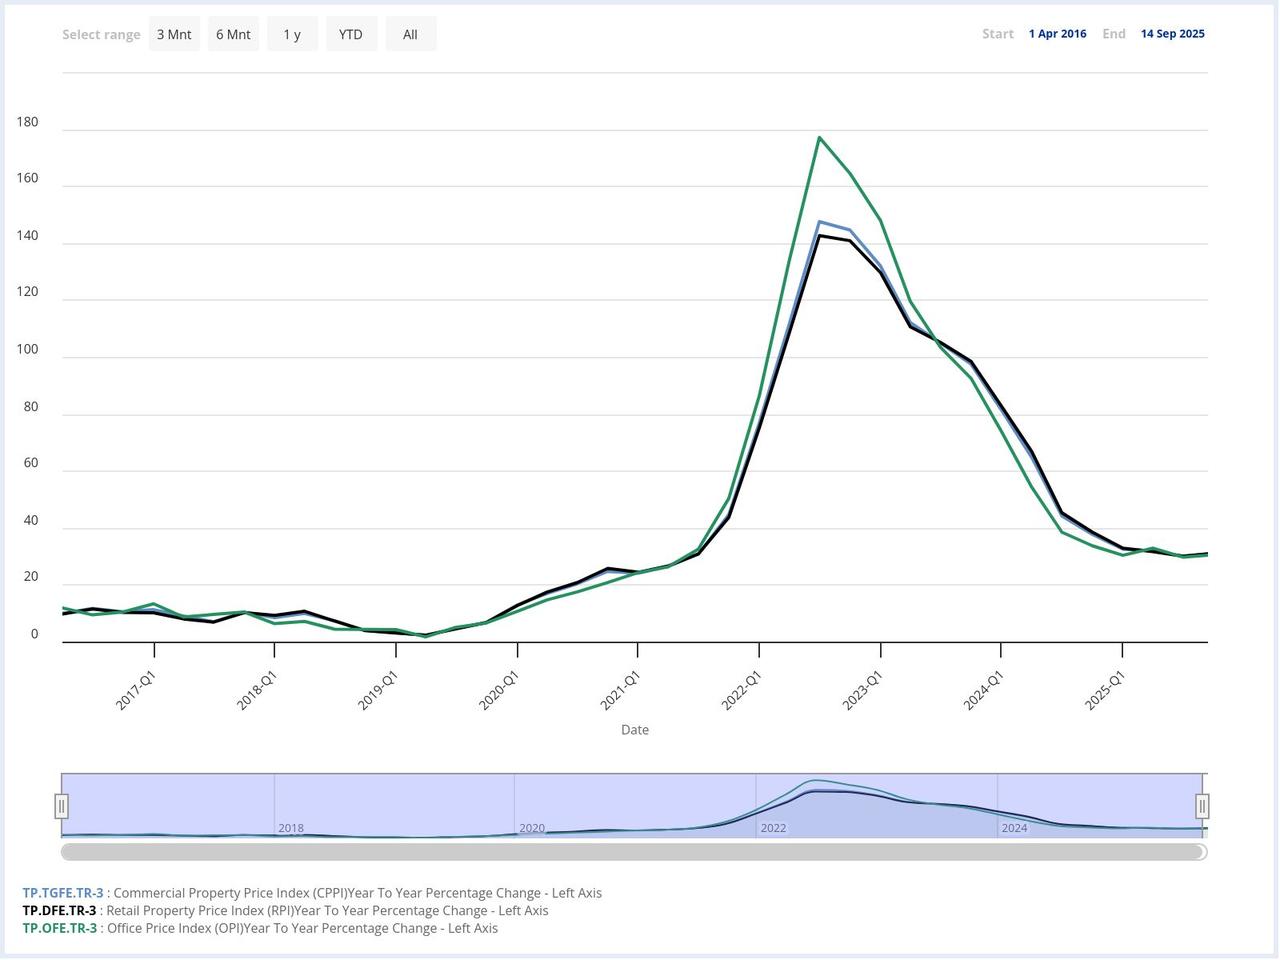The height and width of the screenshot is (960, 1280).
Task: Click the horizontal navigator scrollbar
Action: [x=634, y=852]
